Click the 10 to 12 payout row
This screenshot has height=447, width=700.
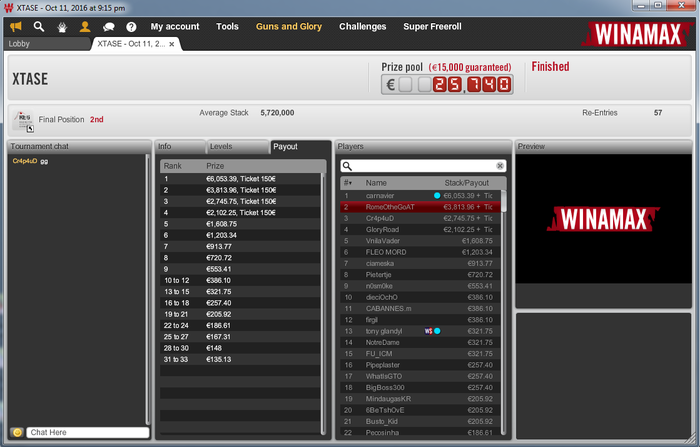pyautogui.click(x=240, y=280)
